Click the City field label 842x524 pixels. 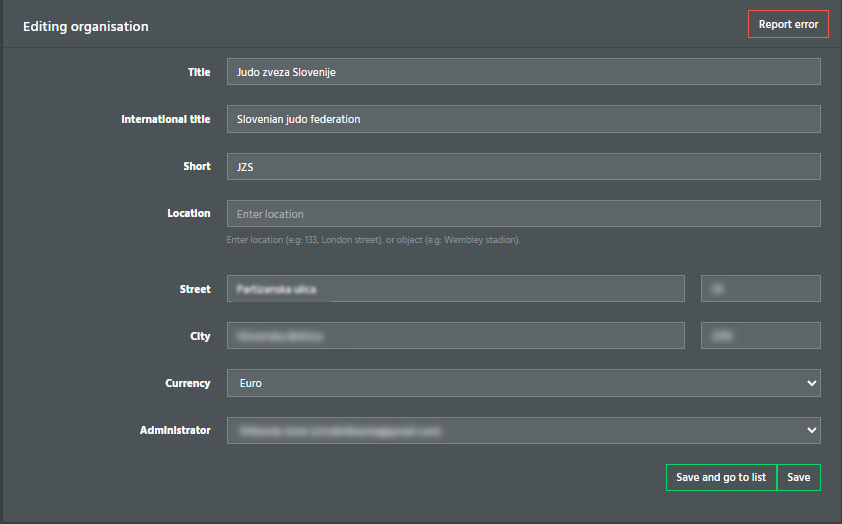(x=200, y=336)
